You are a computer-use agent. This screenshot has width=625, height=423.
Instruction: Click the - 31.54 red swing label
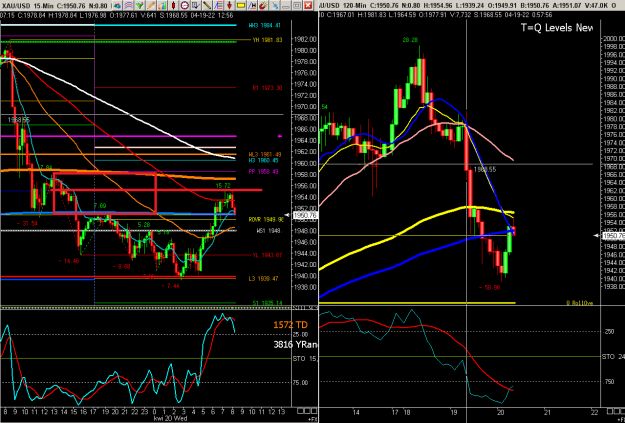[27, 224]
